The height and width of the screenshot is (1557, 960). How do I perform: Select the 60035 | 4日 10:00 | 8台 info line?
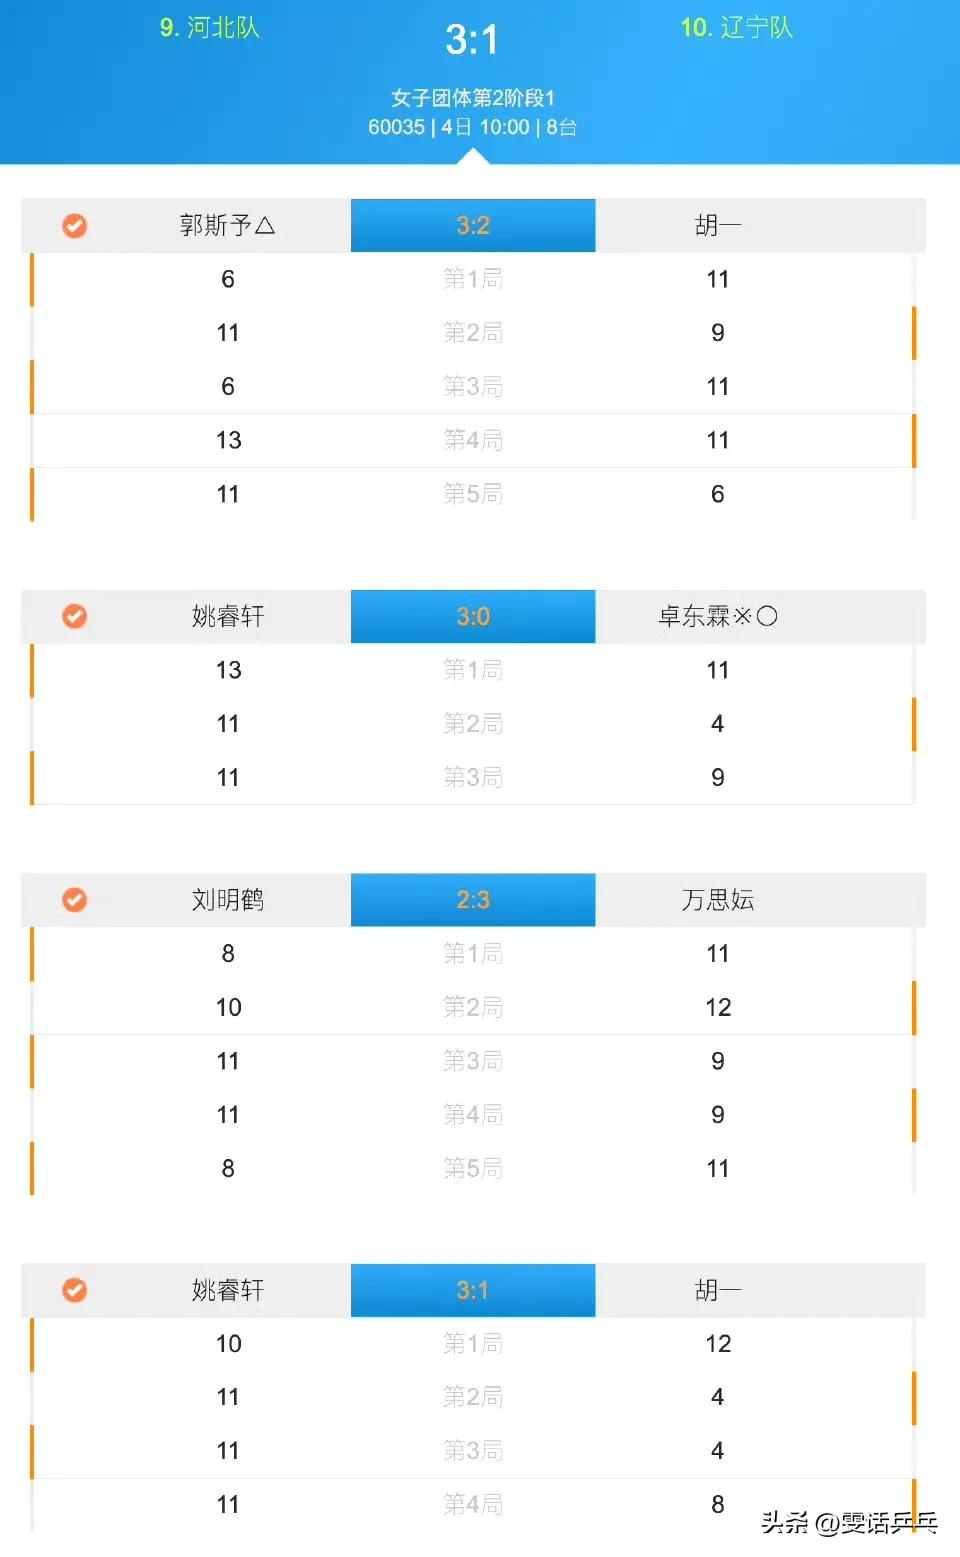tap(473, 127)
